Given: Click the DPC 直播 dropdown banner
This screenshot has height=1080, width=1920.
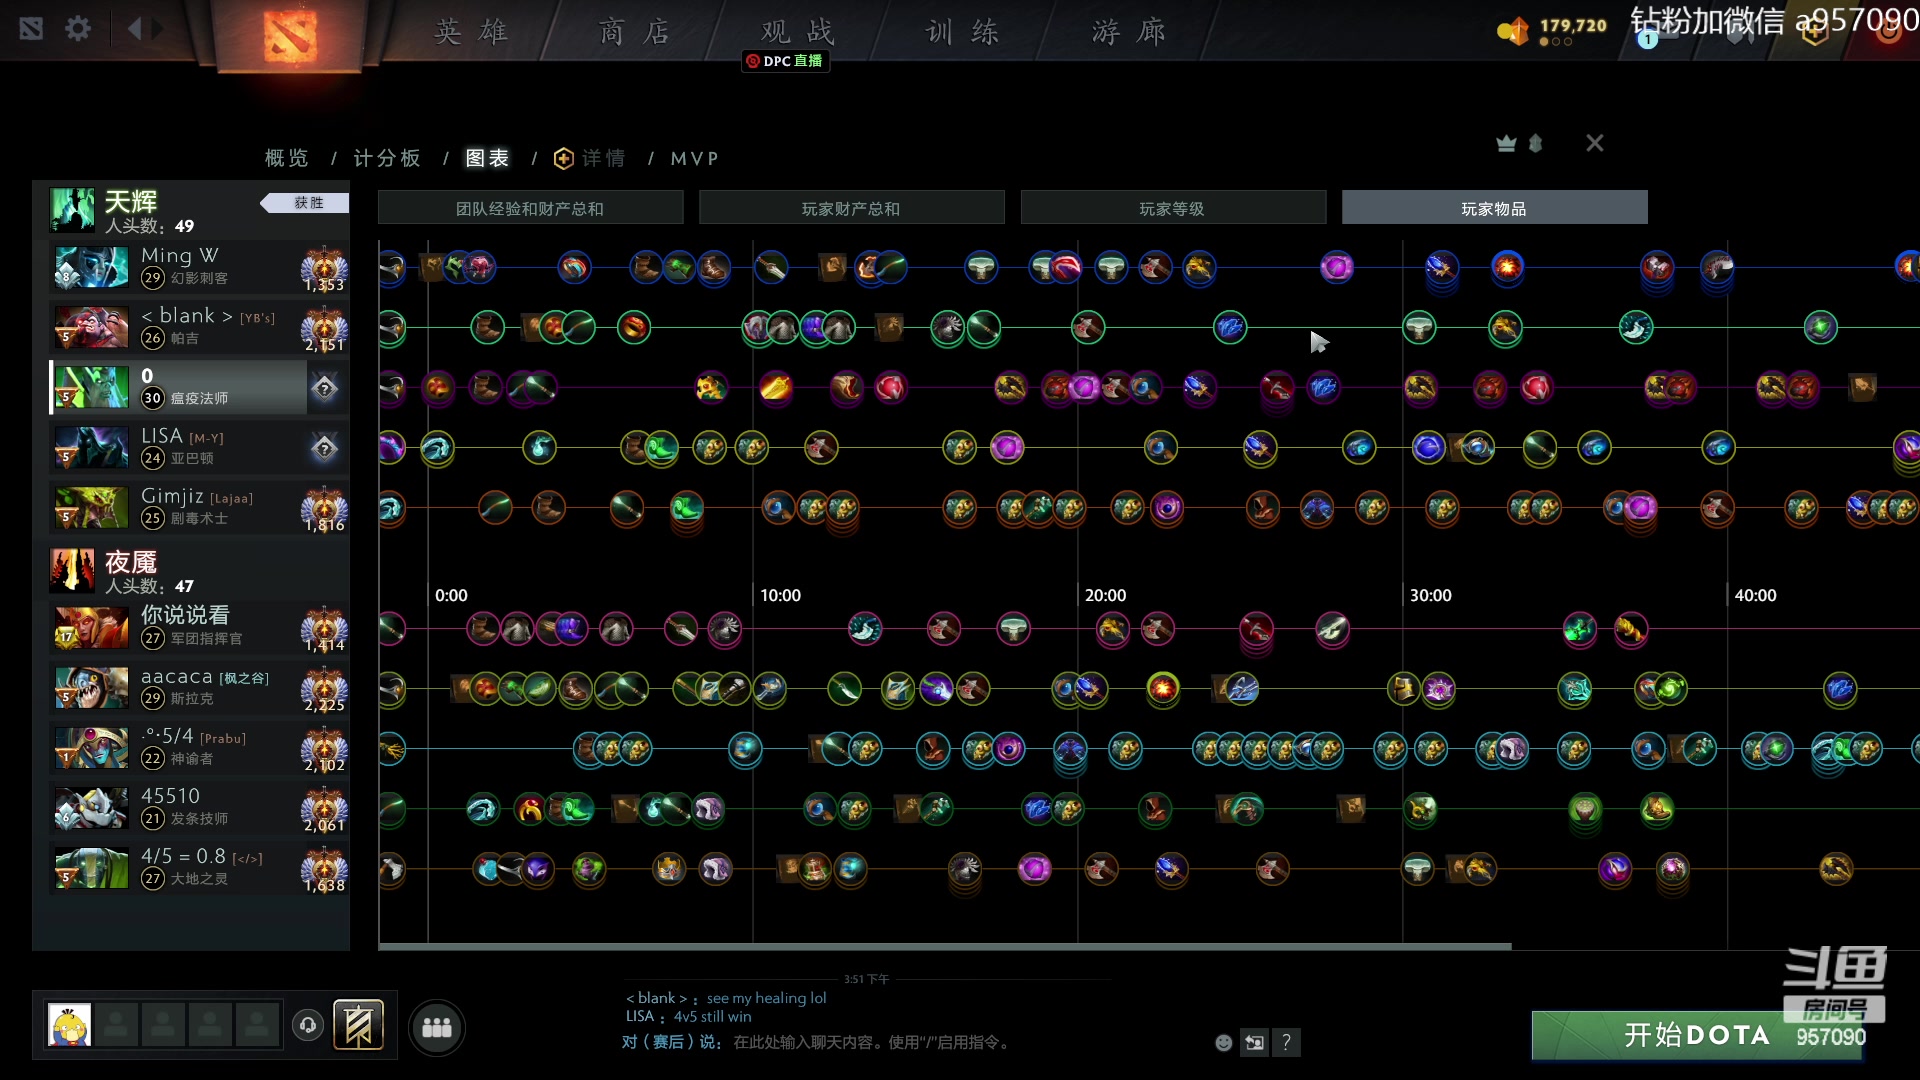Looking at the screenshot, I should [784, 62].
